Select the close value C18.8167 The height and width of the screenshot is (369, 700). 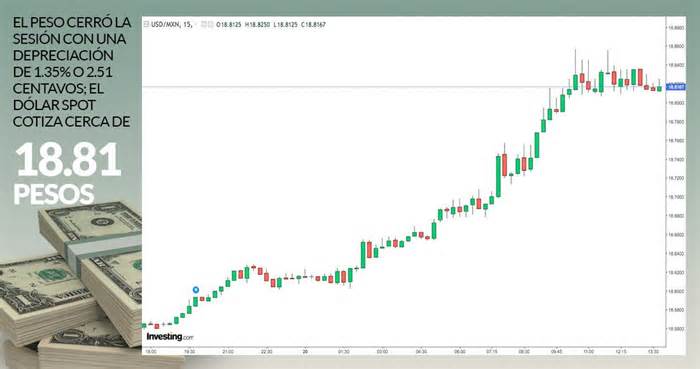[313, 25]
